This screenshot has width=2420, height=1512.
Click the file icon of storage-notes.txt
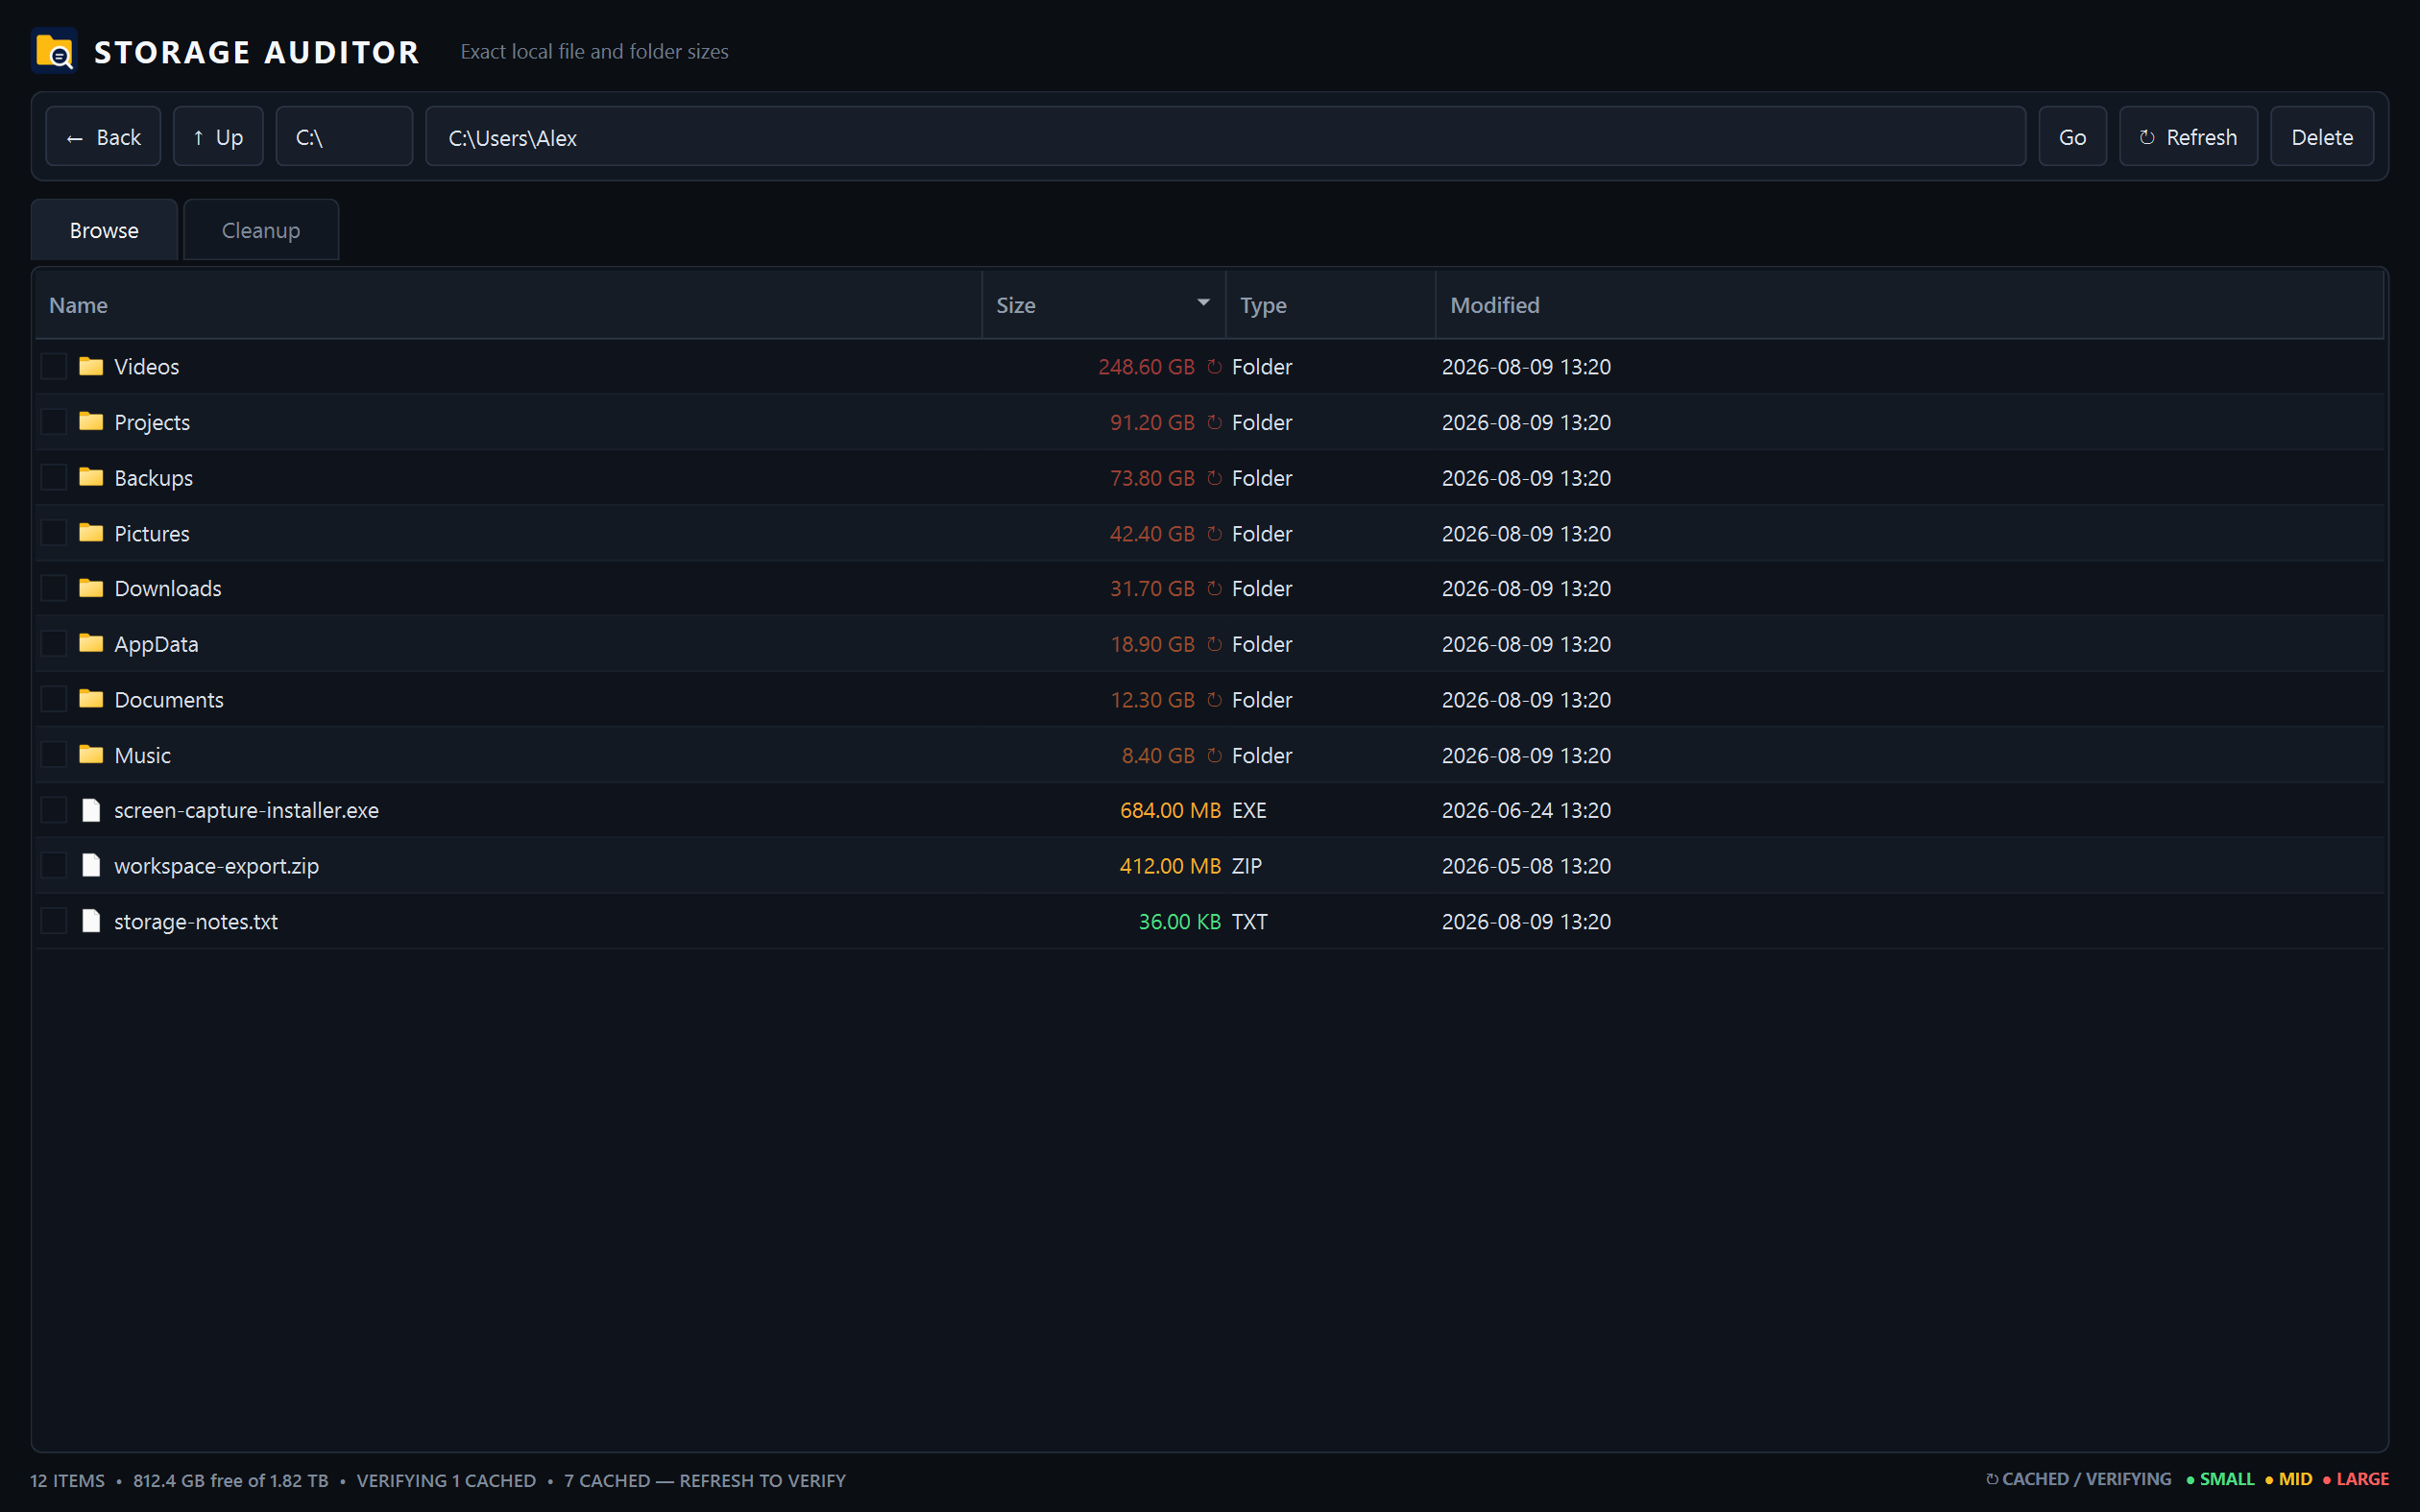(91, 921)
